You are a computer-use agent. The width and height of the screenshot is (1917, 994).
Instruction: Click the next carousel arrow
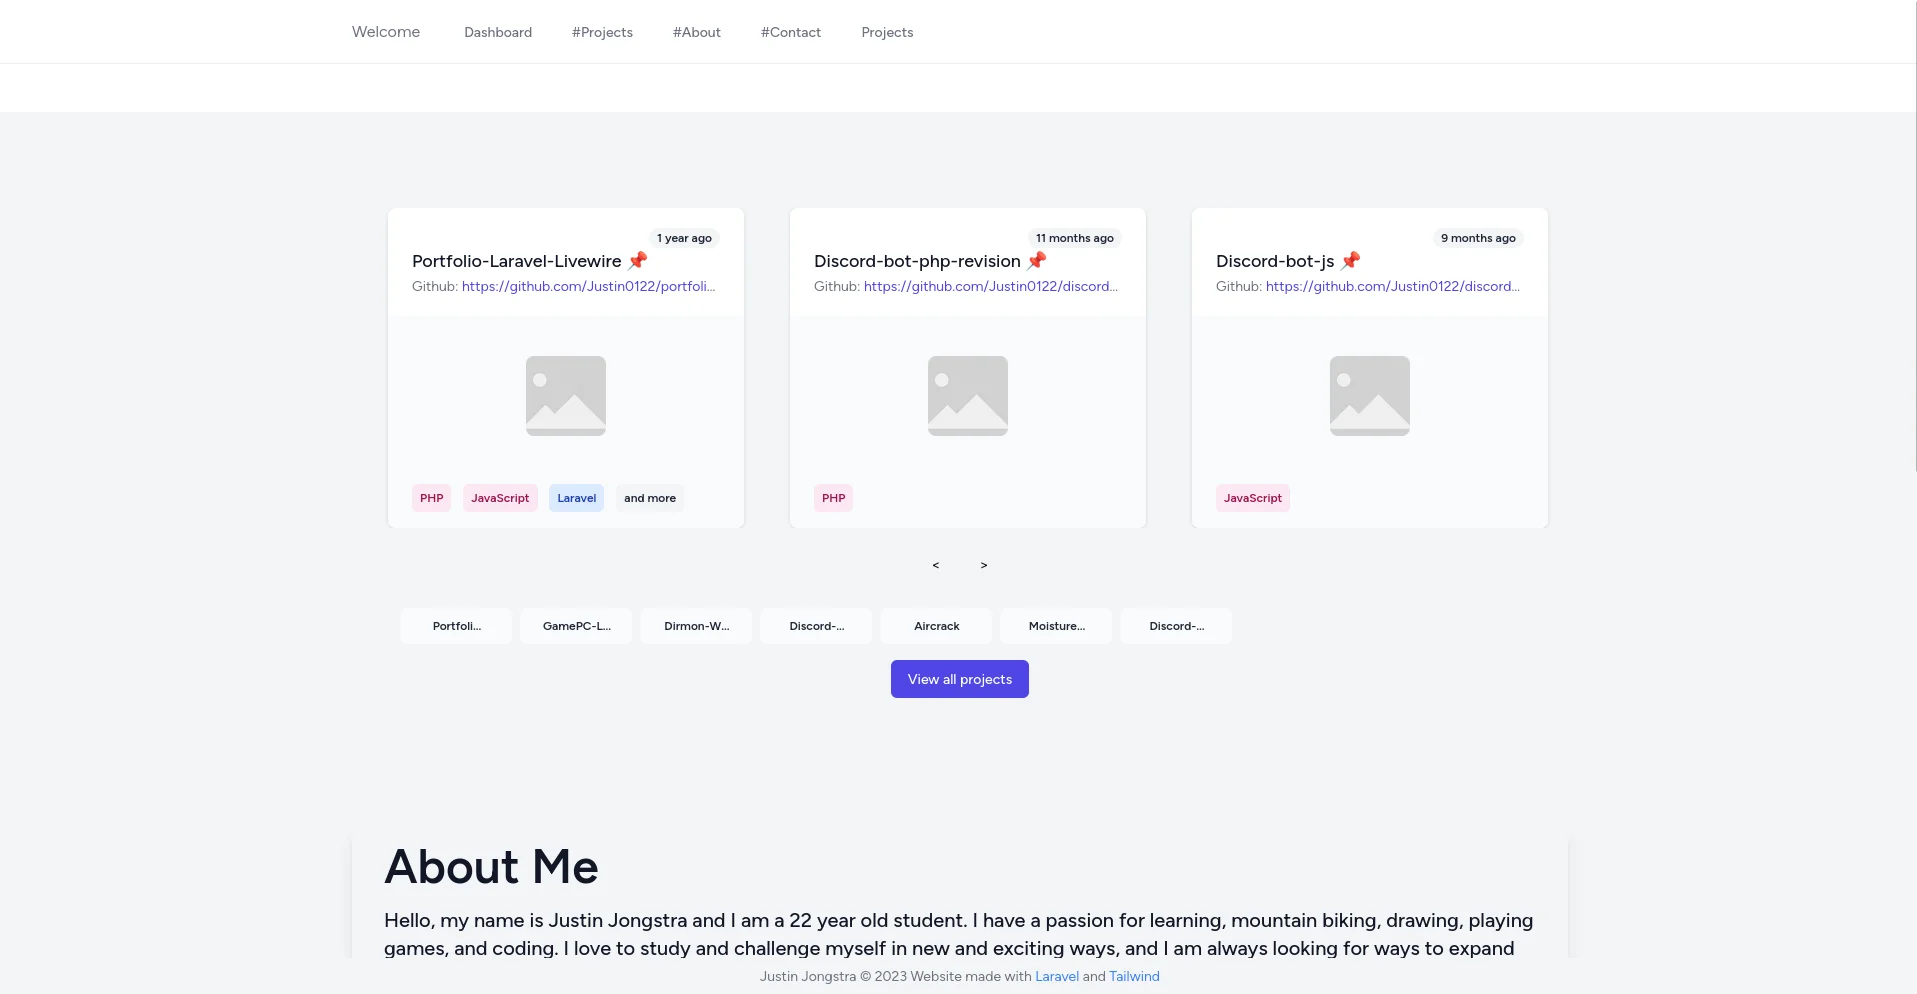983,565
